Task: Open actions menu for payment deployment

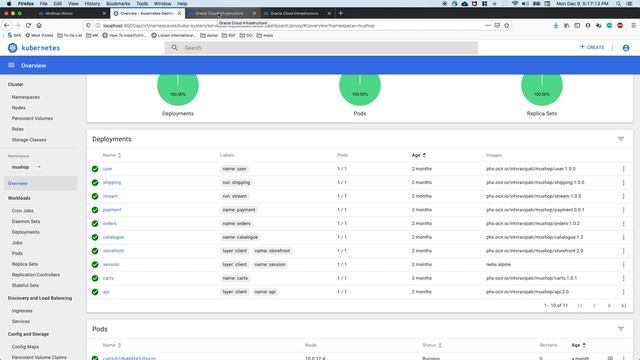Action: point(623,210)
